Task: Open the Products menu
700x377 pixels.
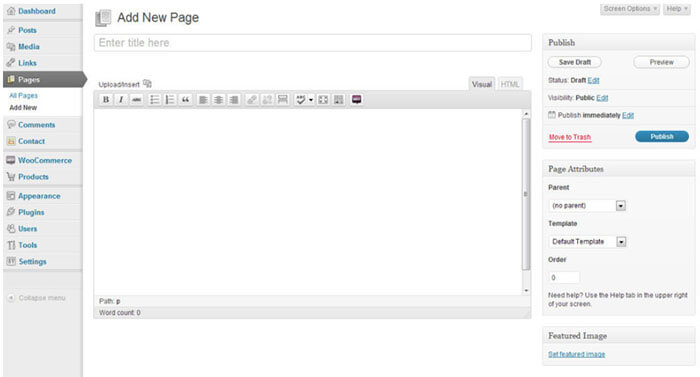Action: [33, 177]
